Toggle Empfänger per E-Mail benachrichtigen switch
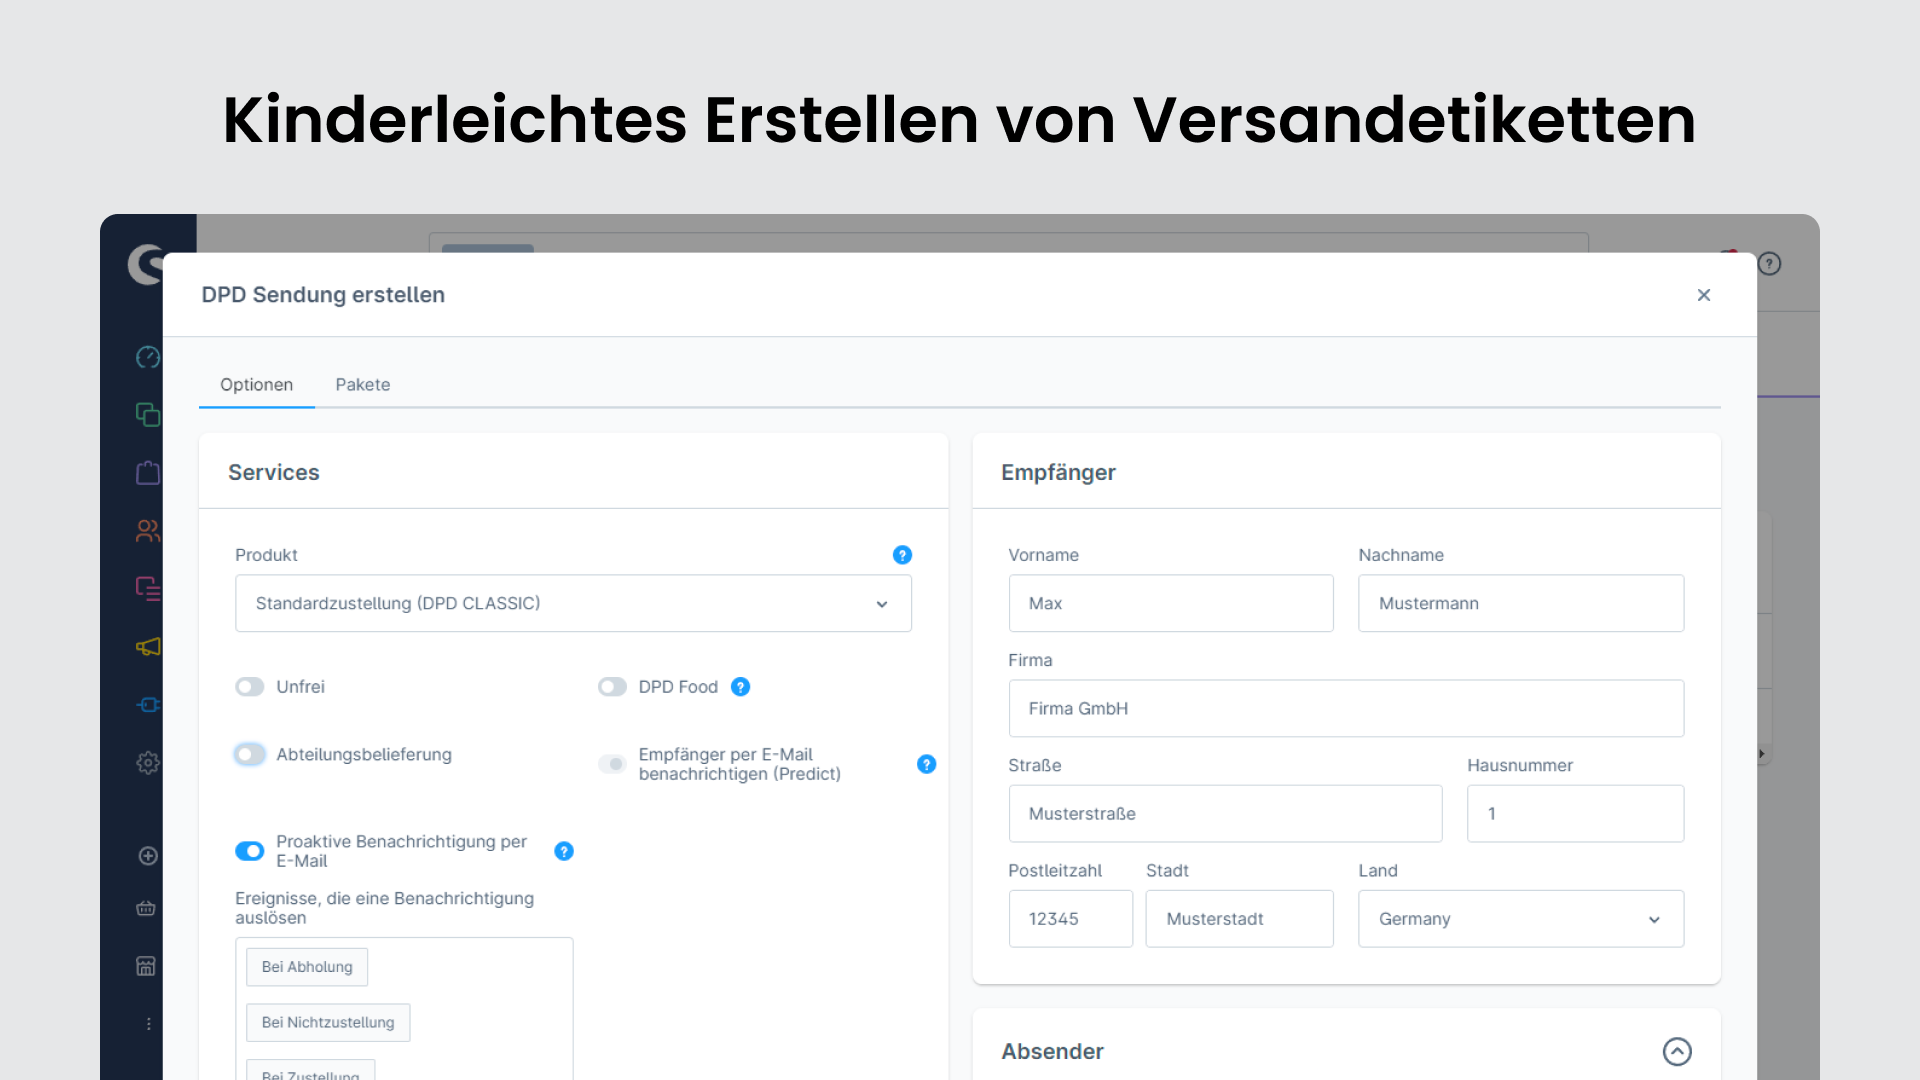The width and height of the screenshot is (1920, 1080). (612, 764)
